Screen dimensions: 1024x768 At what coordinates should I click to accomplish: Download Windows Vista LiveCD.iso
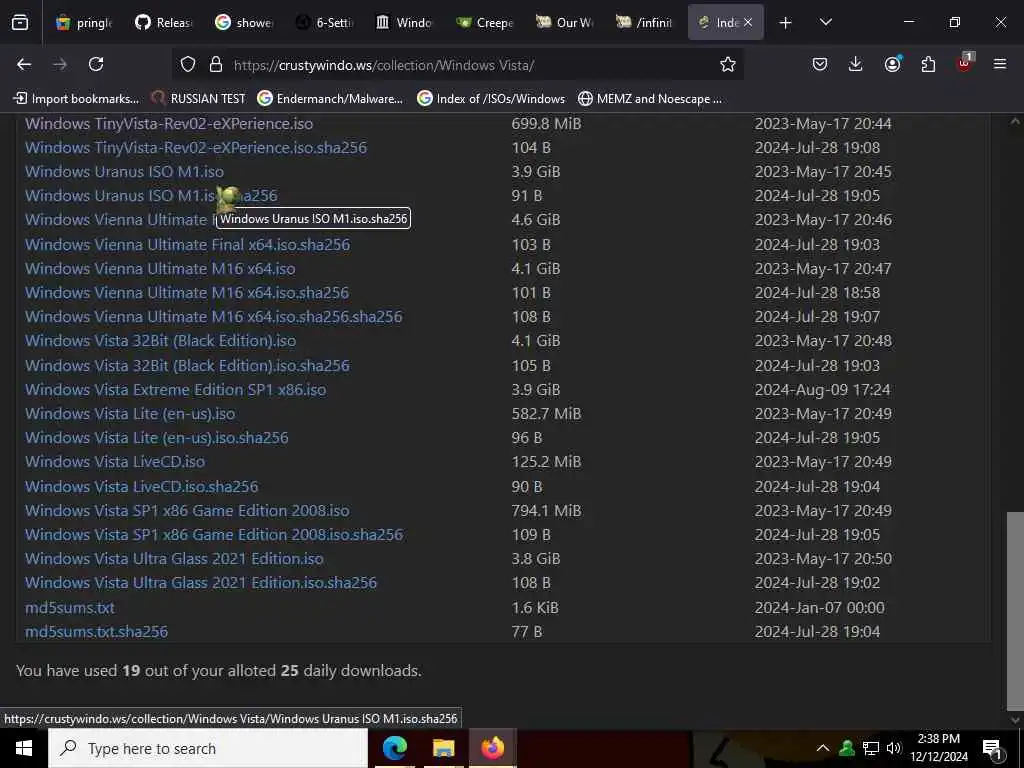(115, 462)
